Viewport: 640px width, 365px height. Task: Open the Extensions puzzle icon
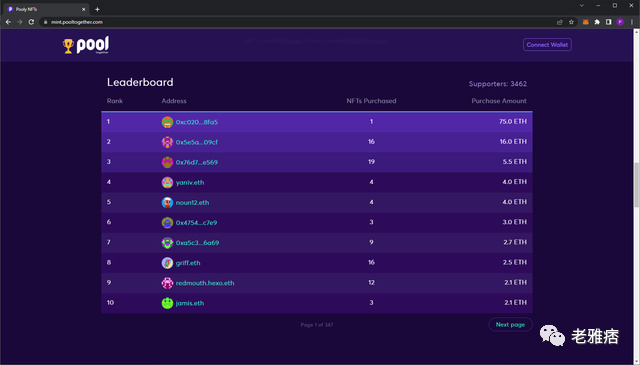pos(597,22)
